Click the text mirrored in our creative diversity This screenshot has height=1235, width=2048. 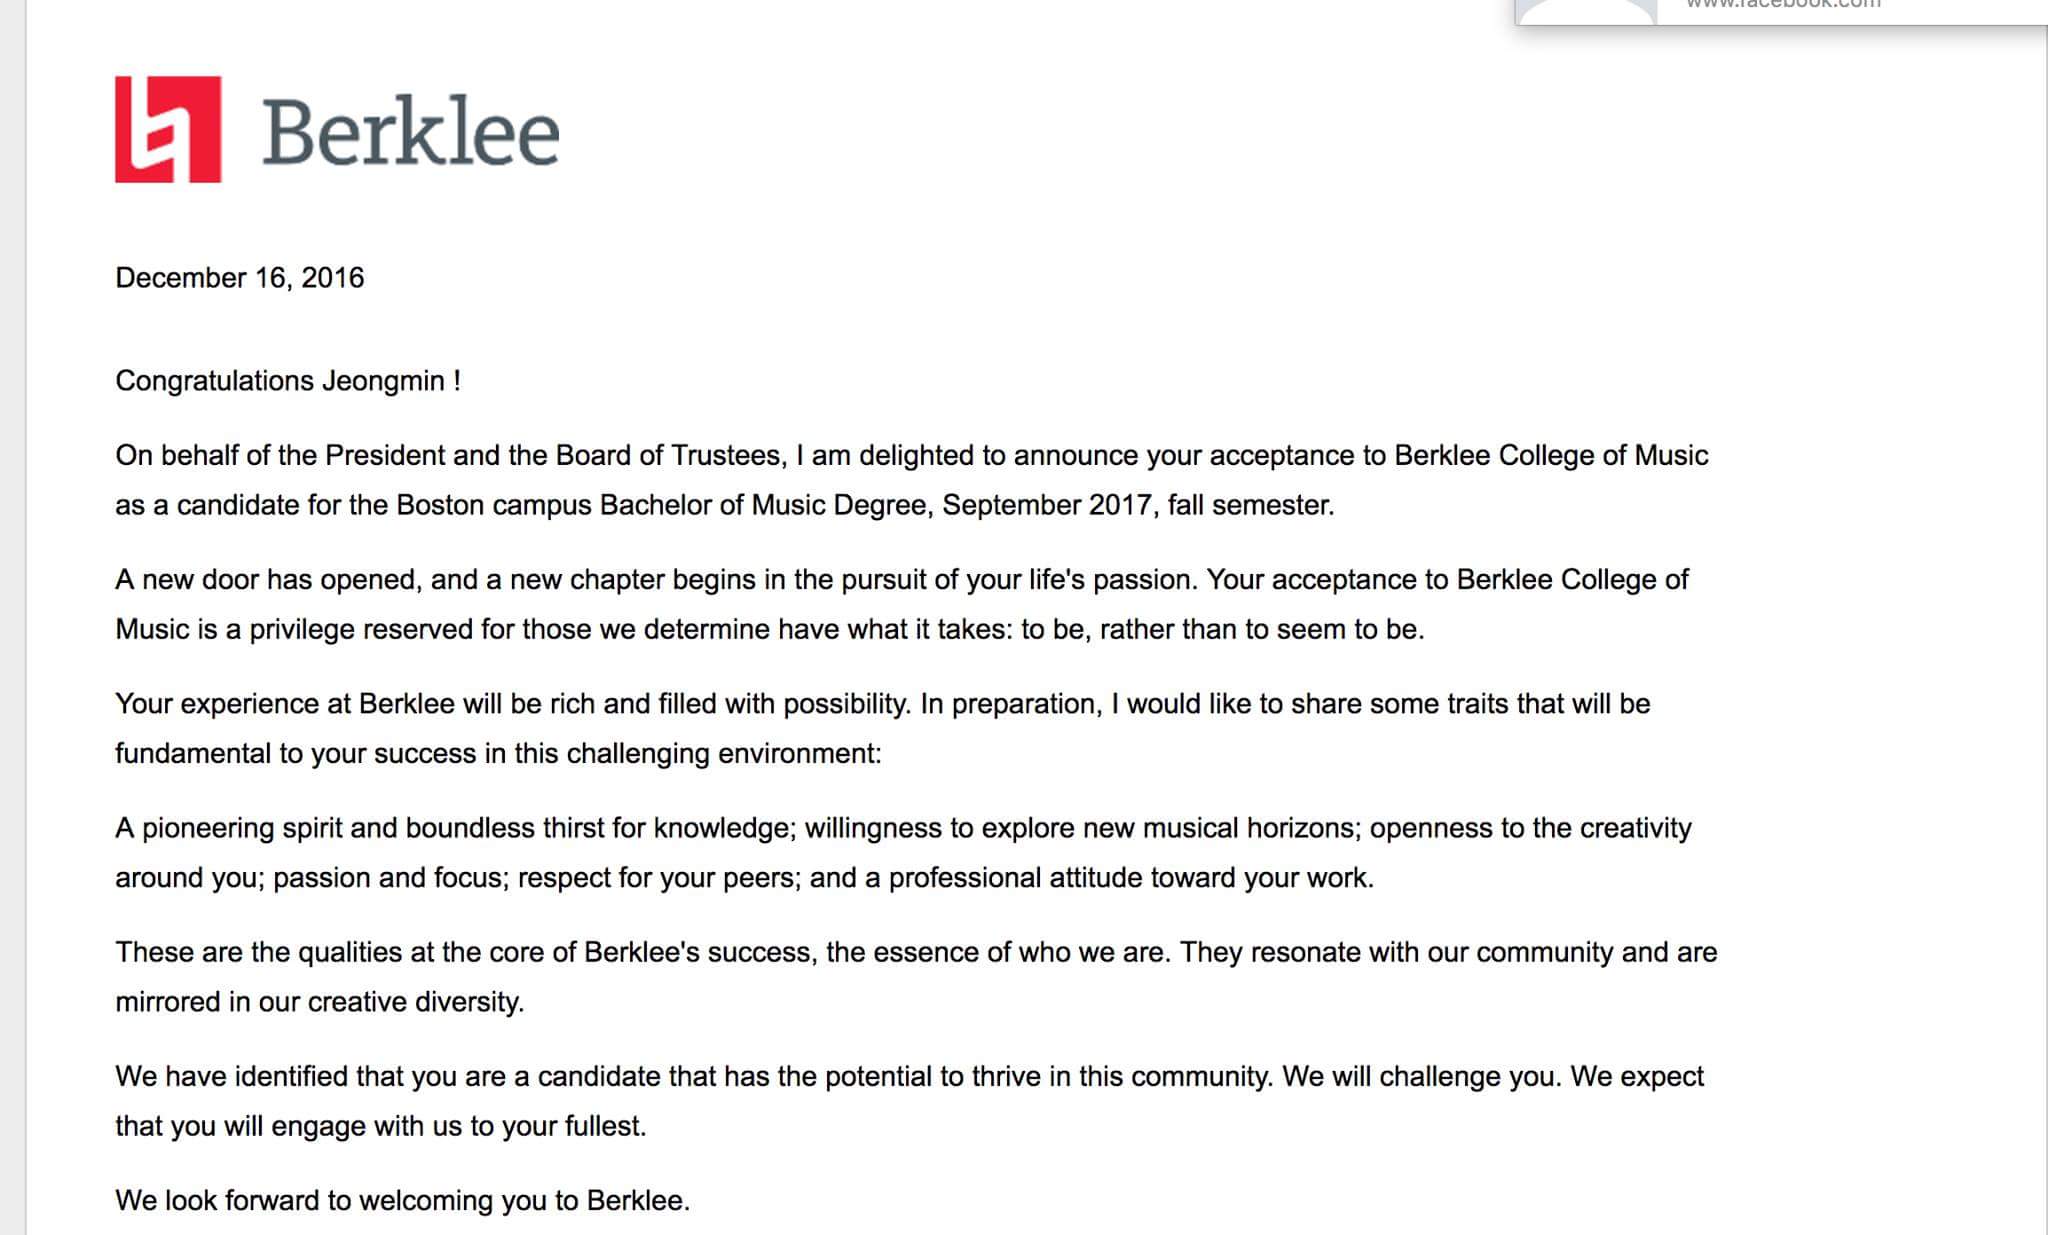click(320, 1002)
